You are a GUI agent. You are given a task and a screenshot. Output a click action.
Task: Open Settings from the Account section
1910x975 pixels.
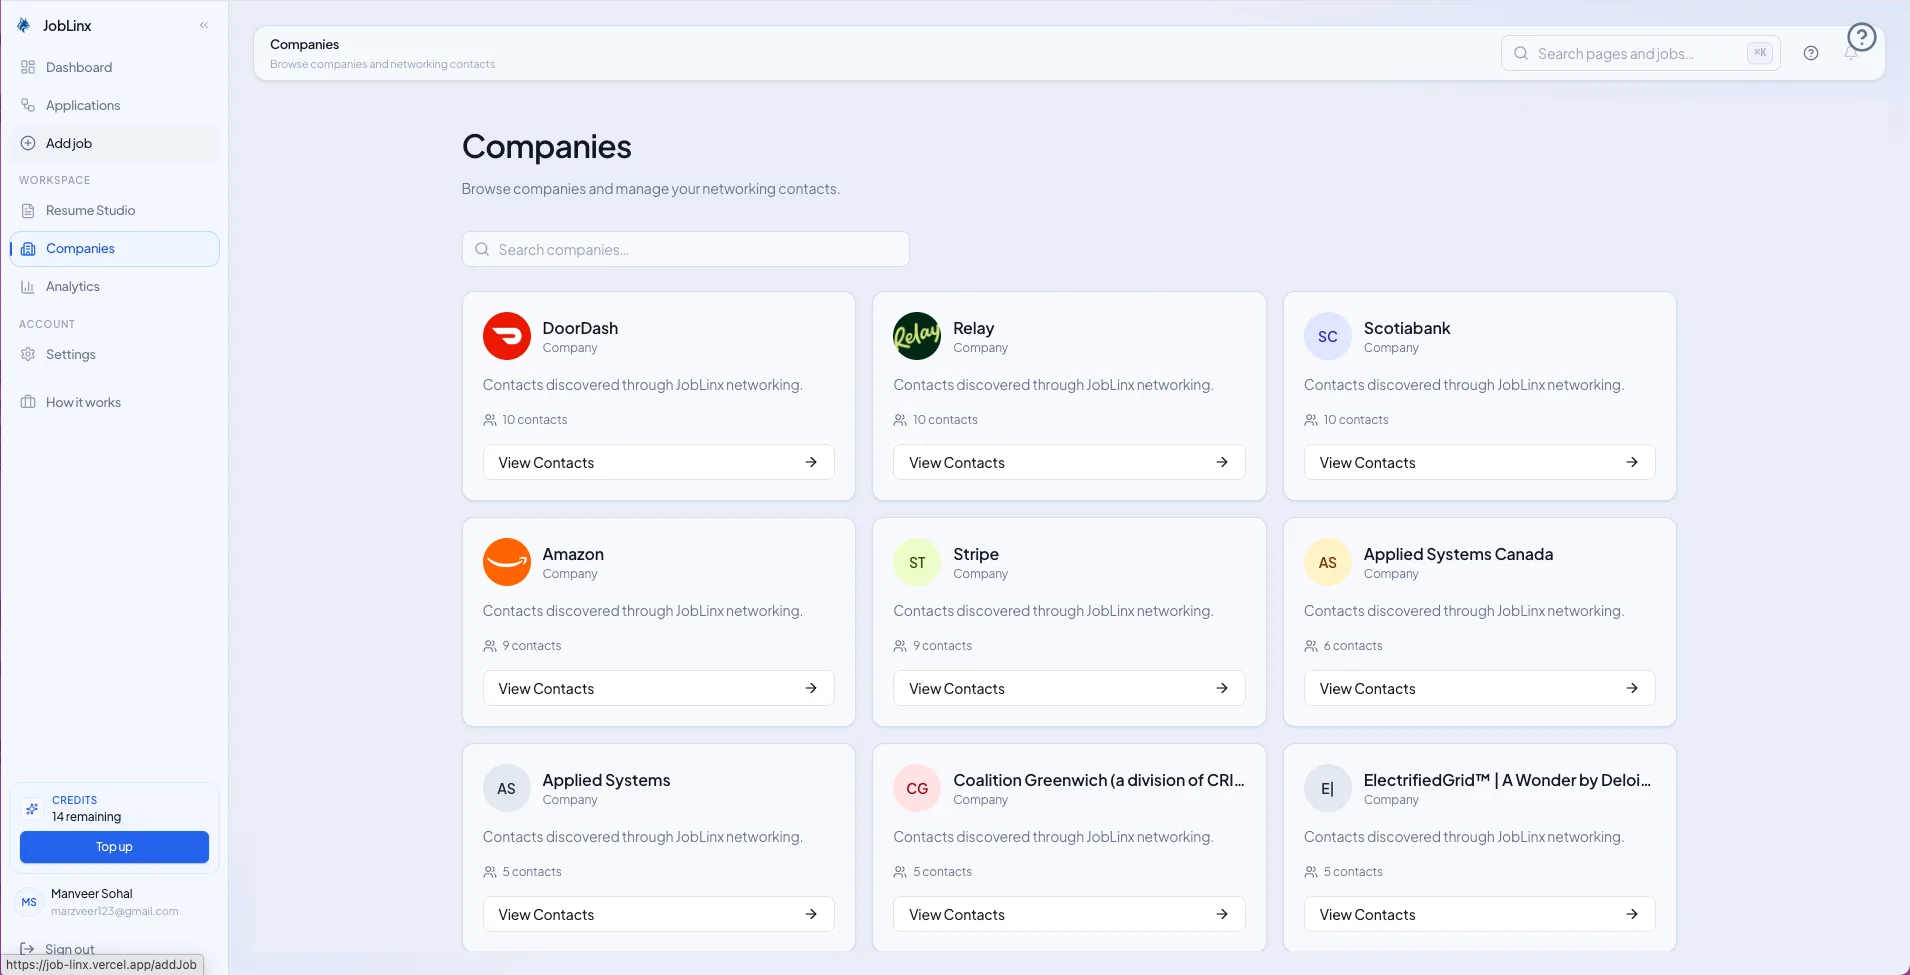(x=114, y=354)
